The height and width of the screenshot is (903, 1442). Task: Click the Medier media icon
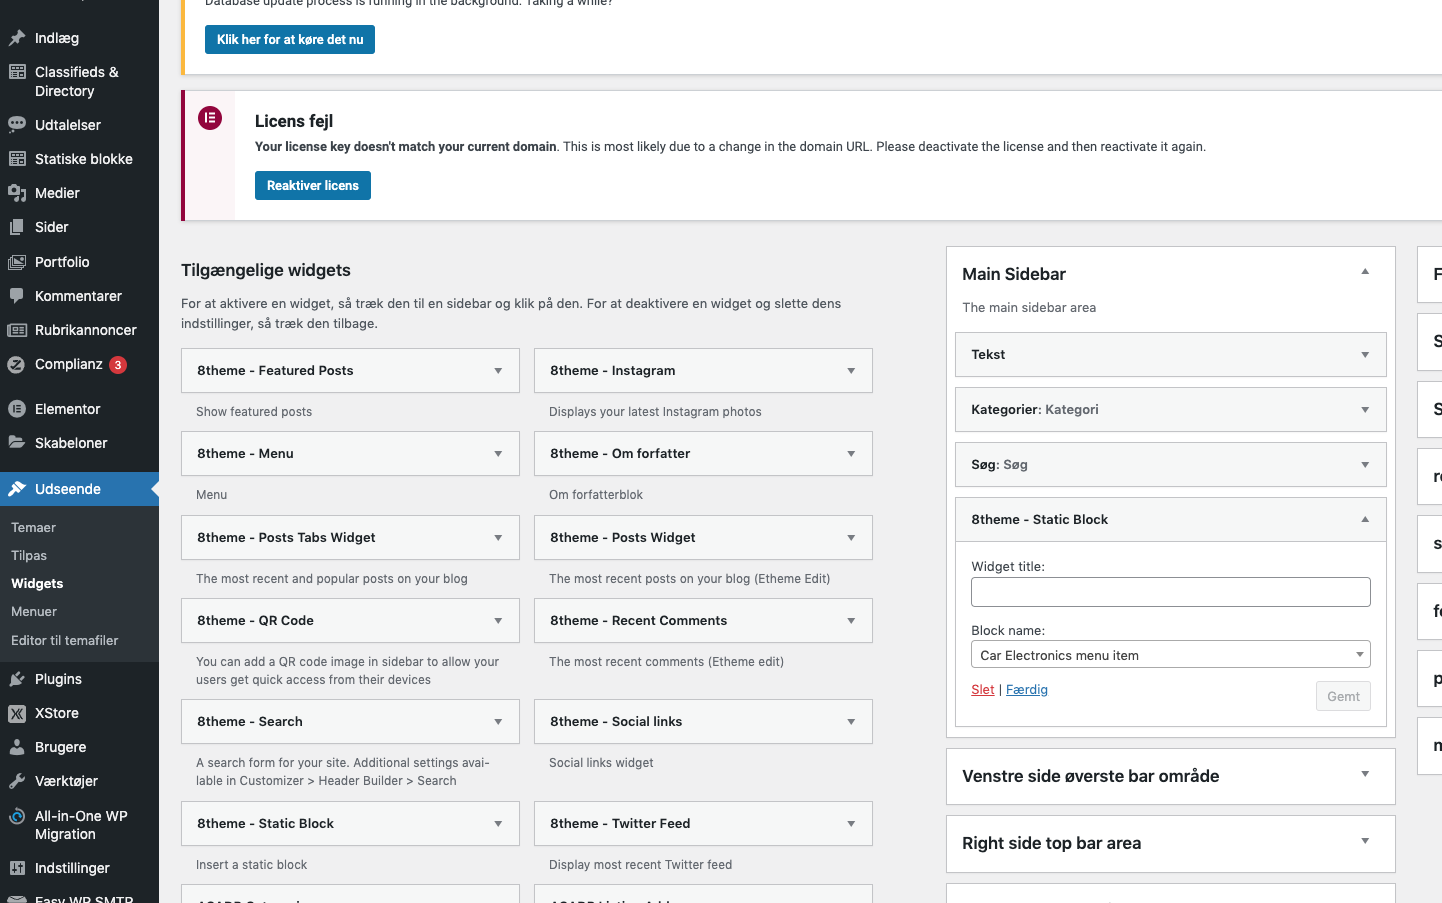[x=17, y=193]
